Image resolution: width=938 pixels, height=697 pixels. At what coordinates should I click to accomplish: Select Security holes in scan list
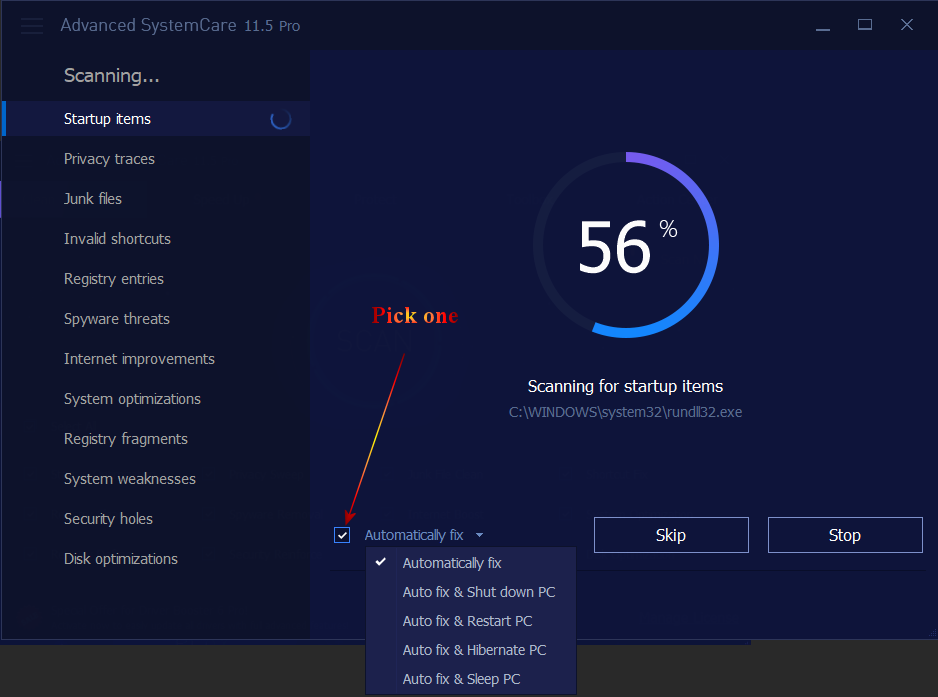[156, 519]
